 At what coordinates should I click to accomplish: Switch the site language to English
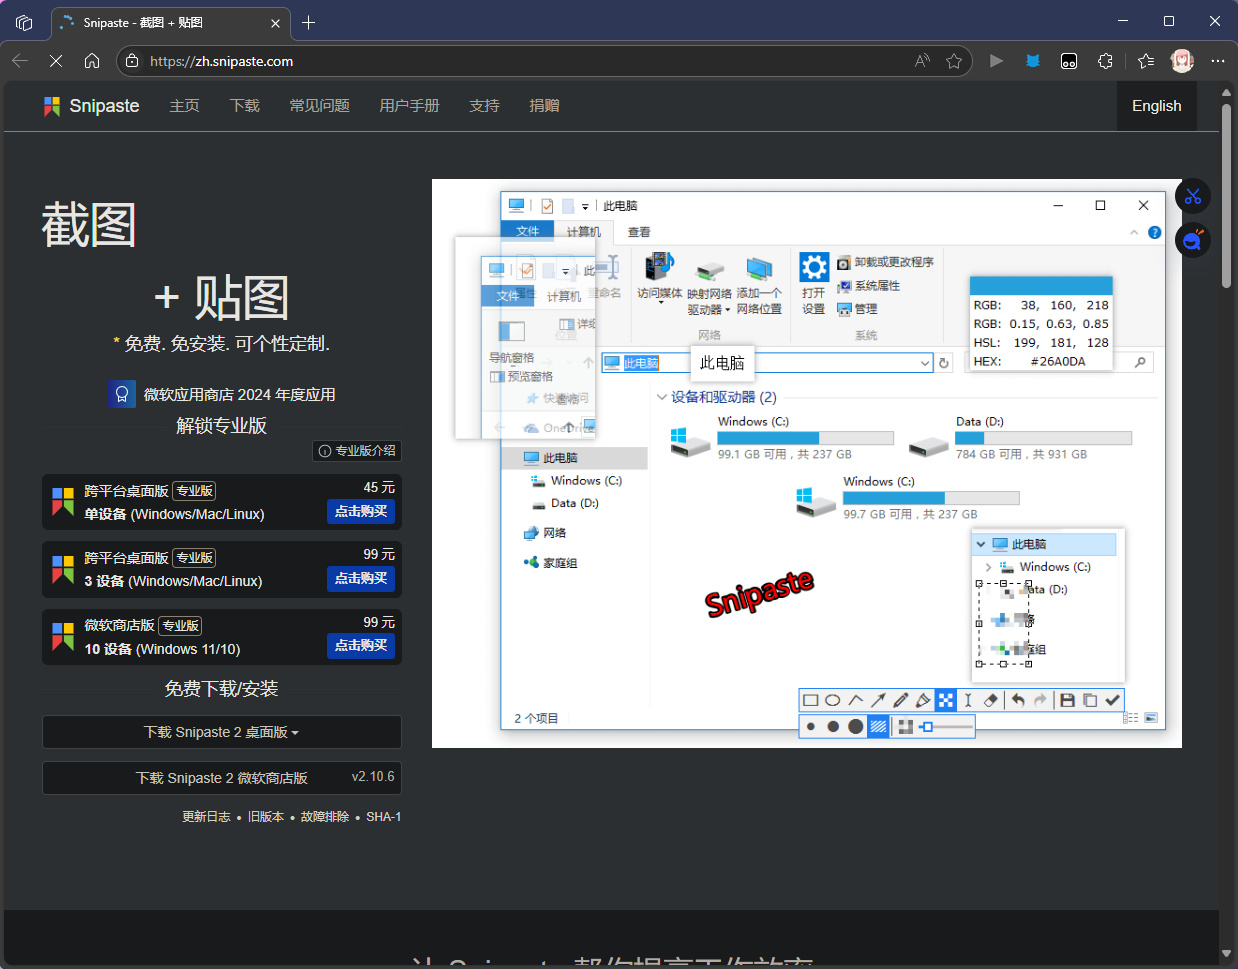1157,106
